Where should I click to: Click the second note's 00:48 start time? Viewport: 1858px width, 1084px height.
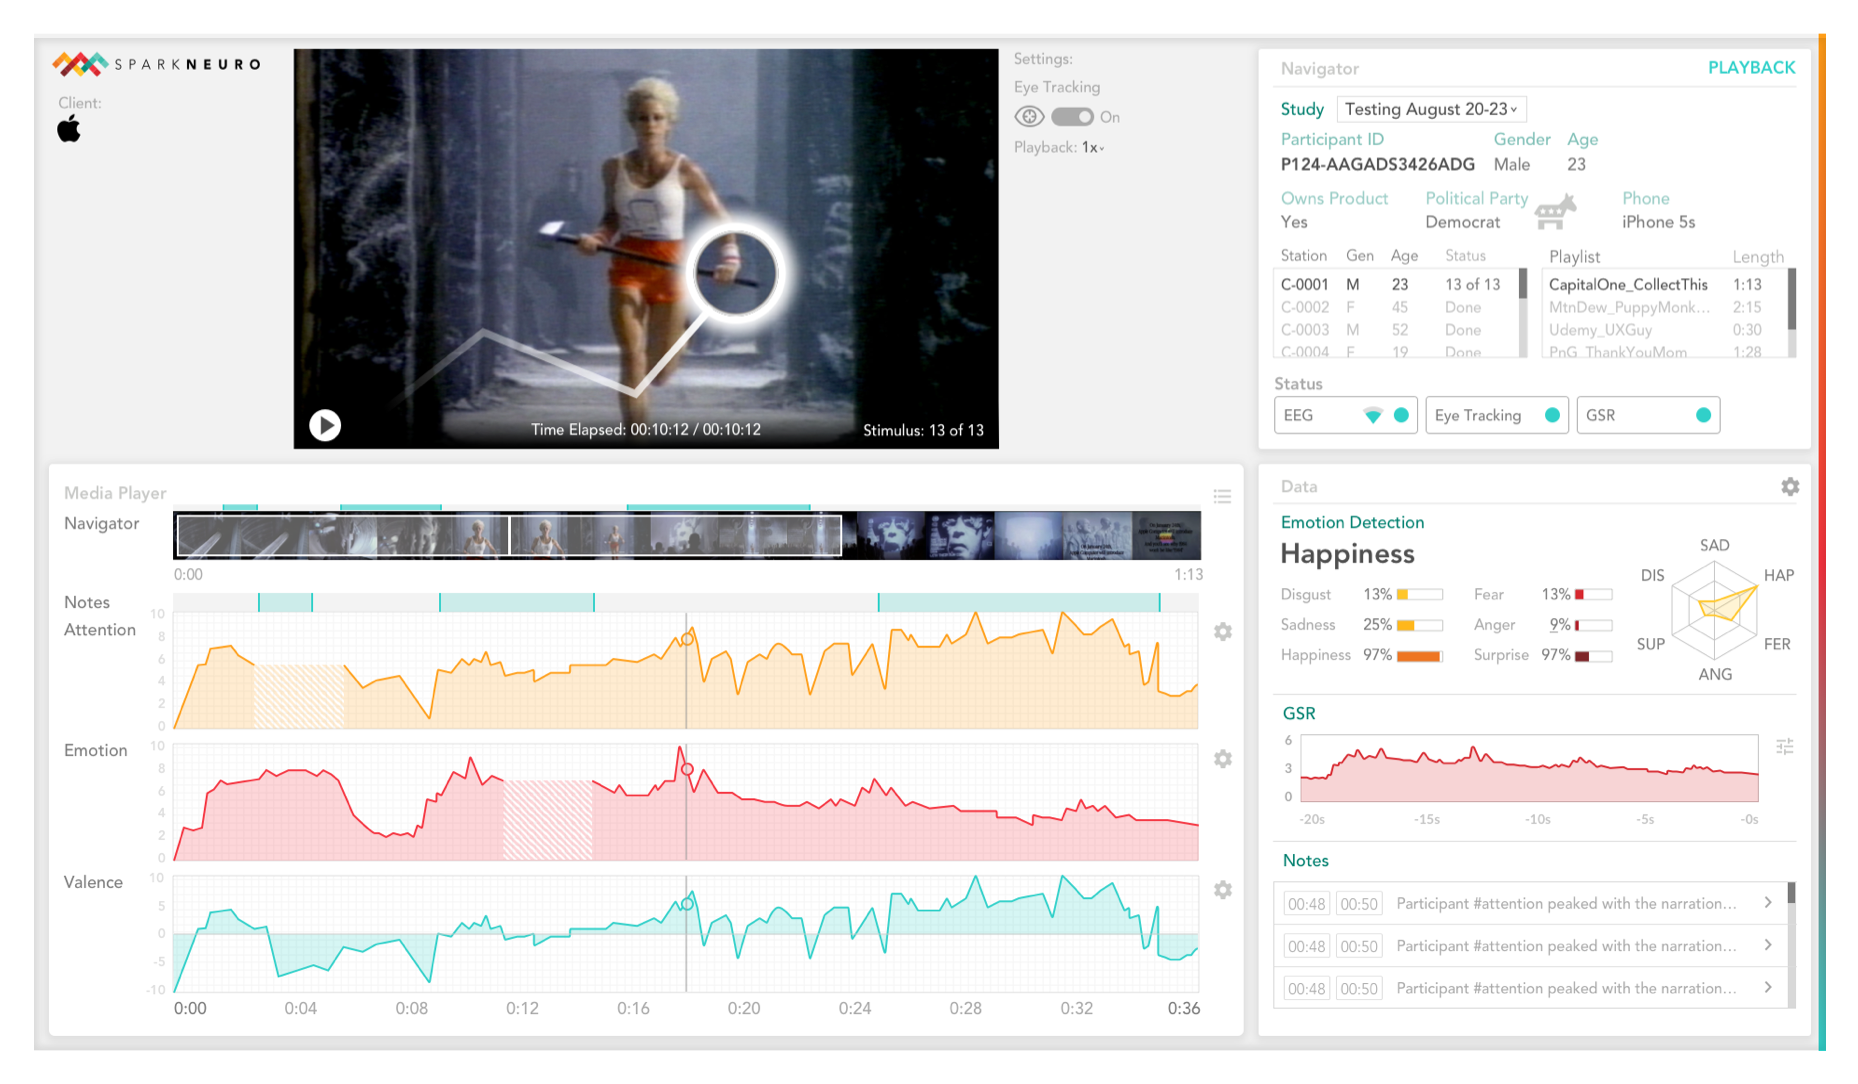coord(1306,946)
